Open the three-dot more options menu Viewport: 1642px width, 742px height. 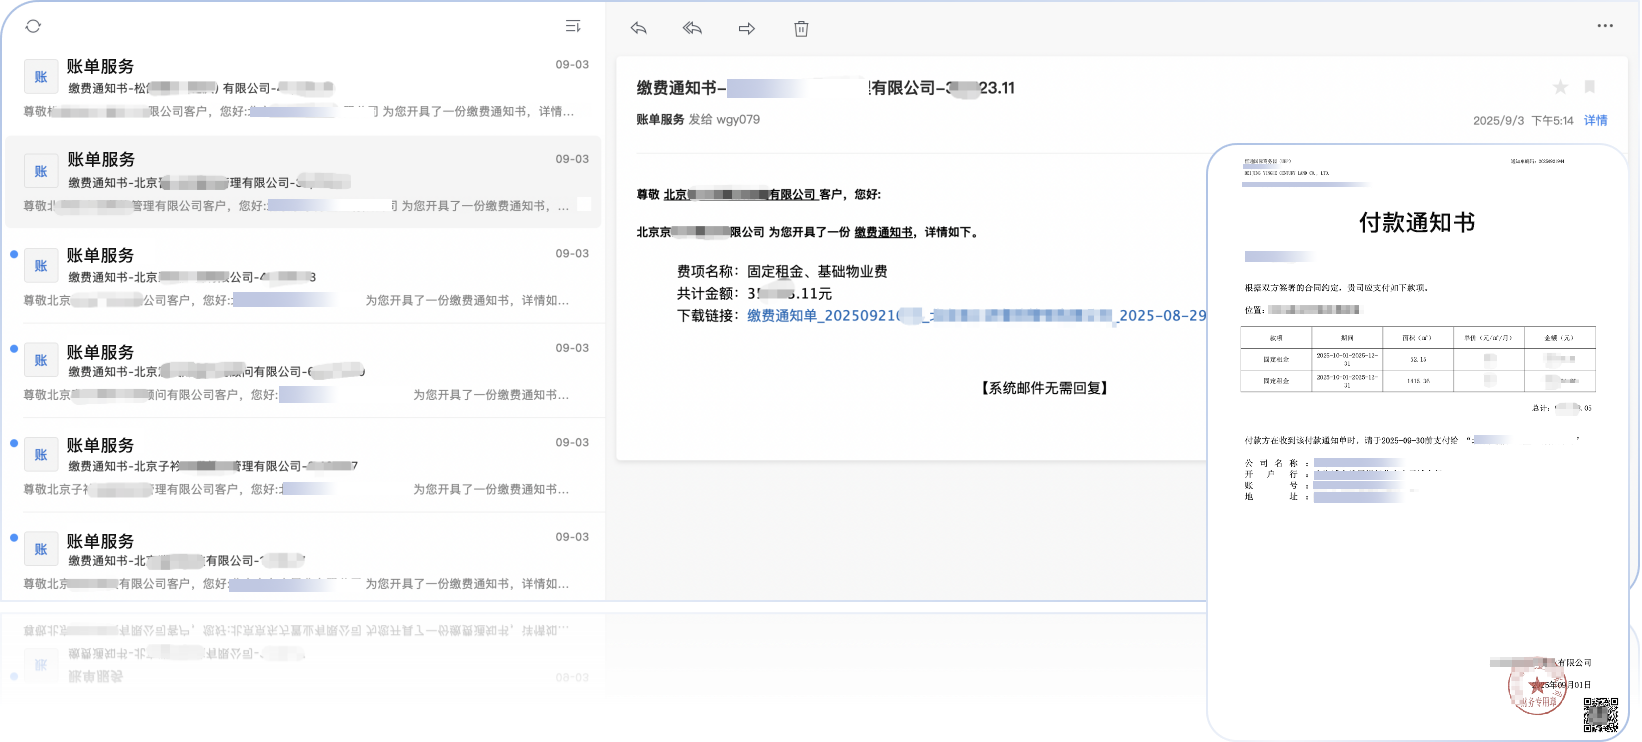[1605, 26]
